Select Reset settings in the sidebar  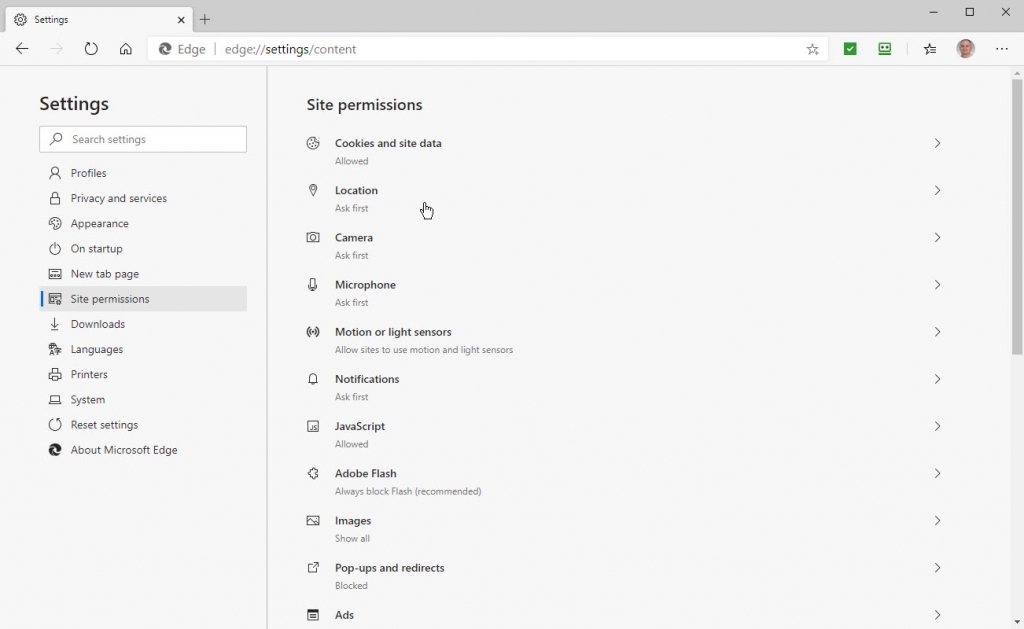point(101,424)
